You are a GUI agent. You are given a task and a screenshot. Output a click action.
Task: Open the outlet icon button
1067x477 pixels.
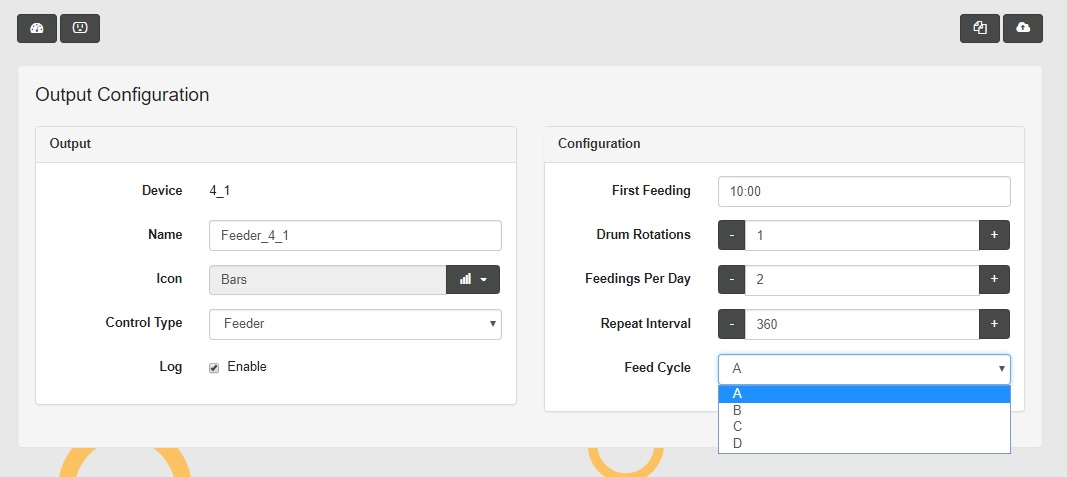coord(80,28)
